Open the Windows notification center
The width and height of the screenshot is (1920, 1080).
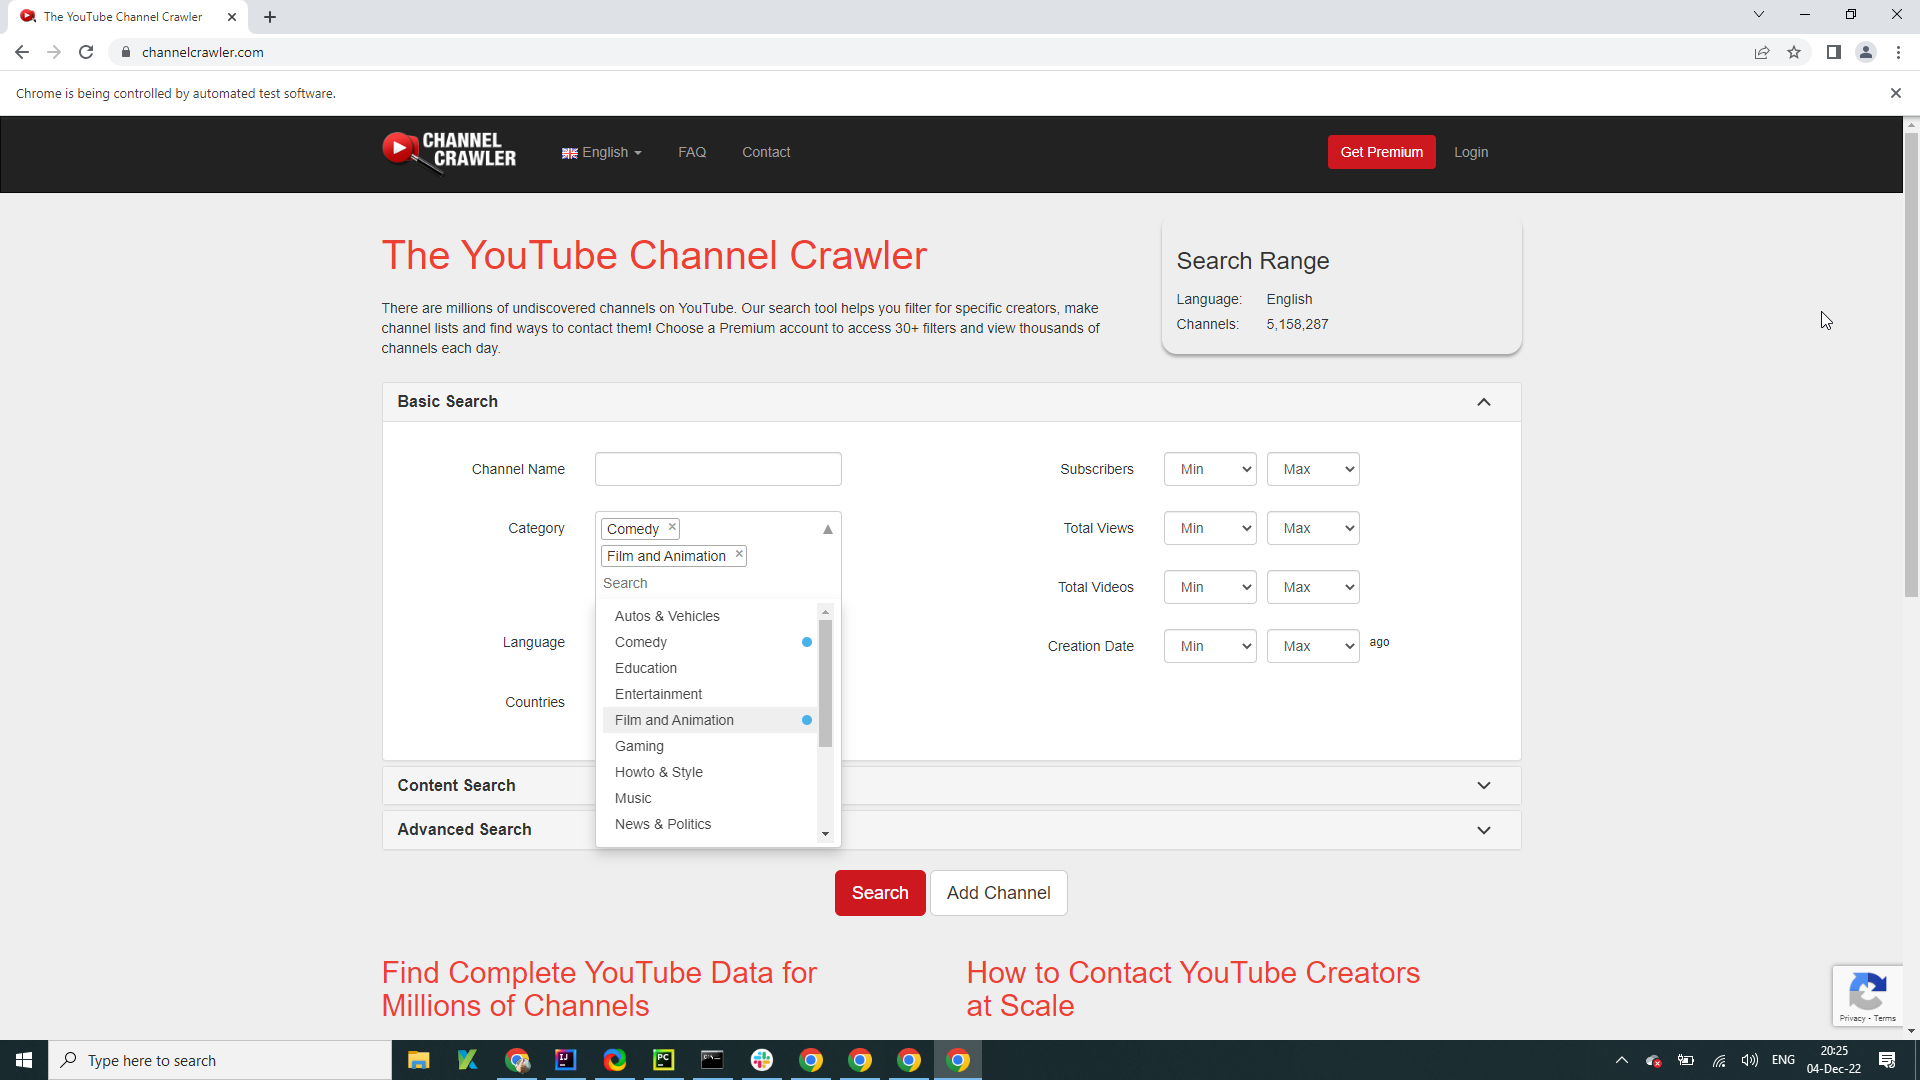1887,1060
